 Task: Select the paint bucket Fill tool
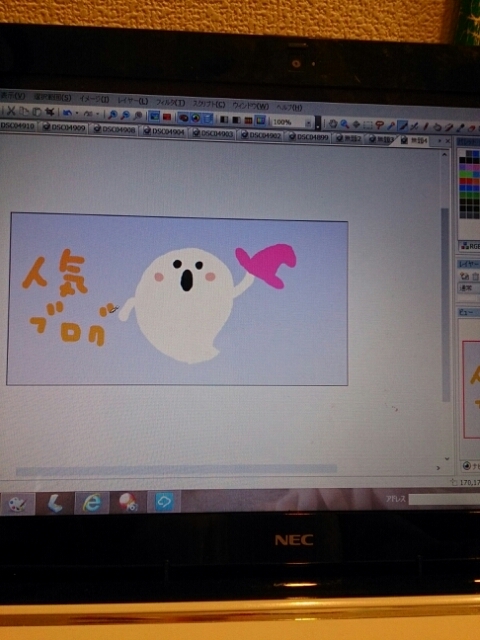(x=437, y=127)
